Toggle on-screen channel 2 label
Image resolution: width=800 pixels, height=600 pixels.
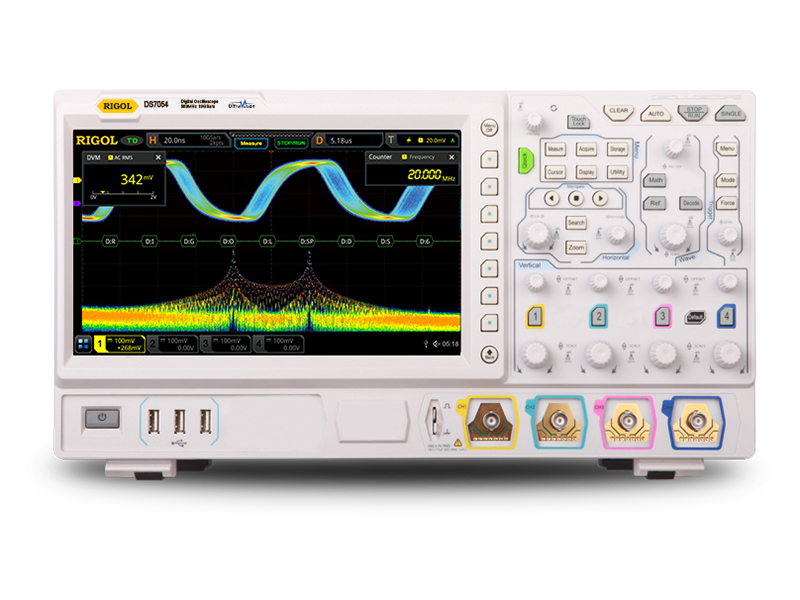click(172, 344)
